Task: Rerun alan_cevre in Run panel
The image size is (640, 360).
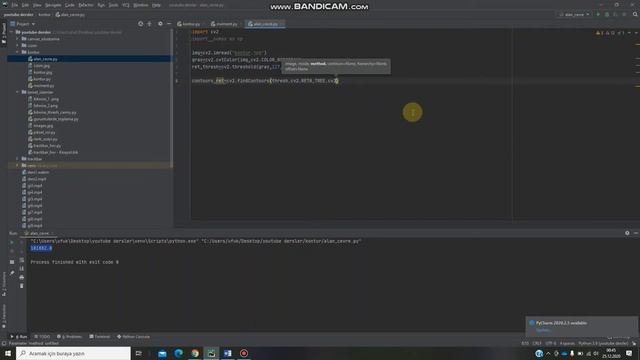Action: 12,242
